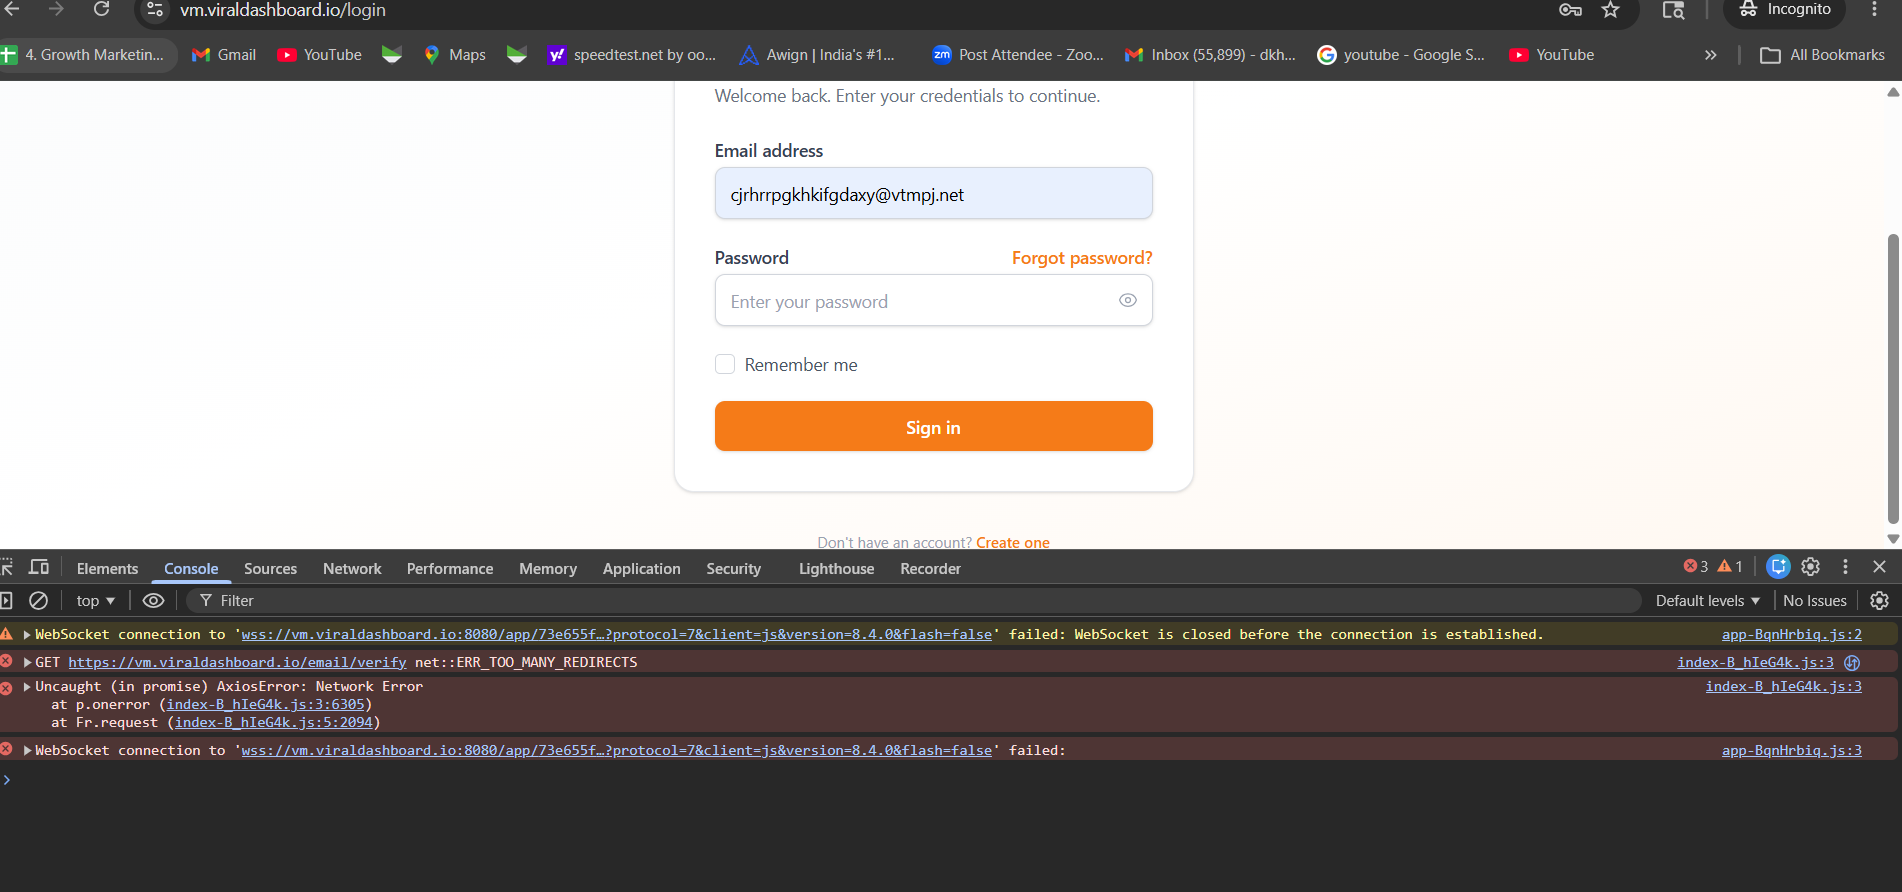The width and height of the screenshot is (1902, 892).
Task: Show hidden bookmarks with the double chevron
Action: (x=1711, y=55)
